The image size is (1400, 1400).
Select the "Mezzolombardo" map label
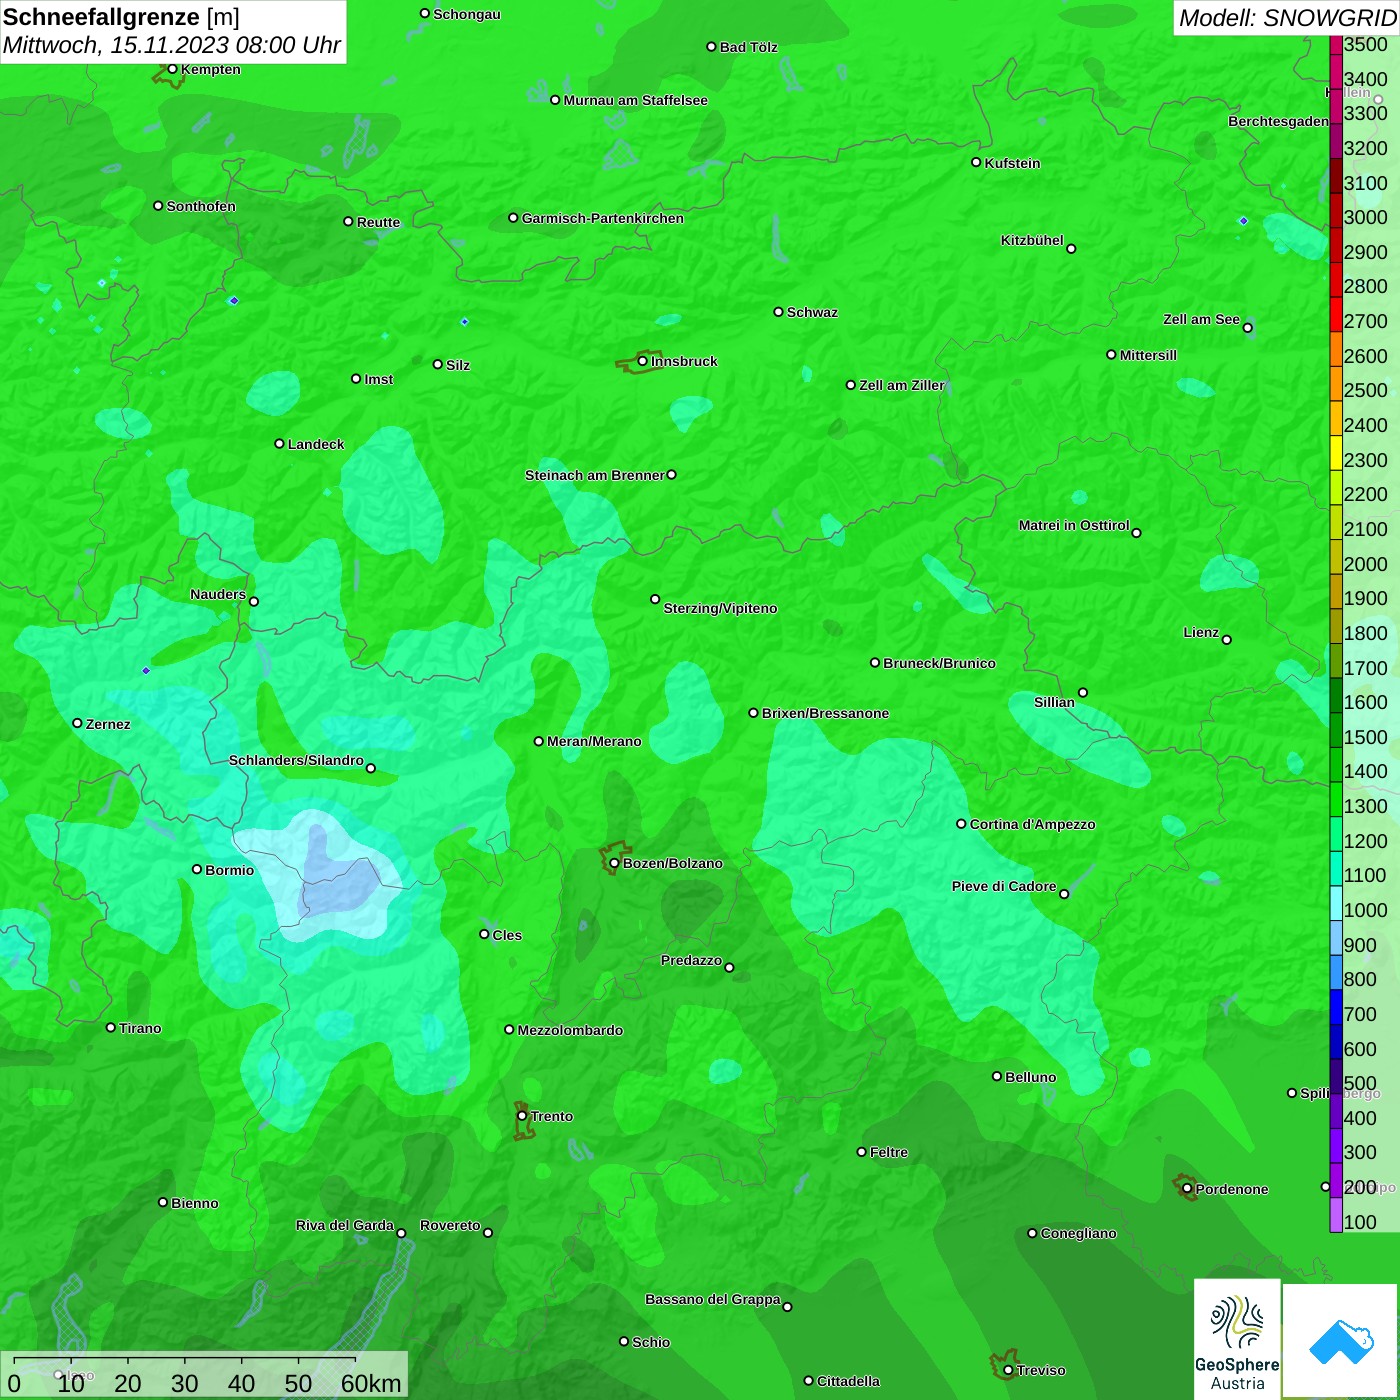pyautogui.click(x=570, y=1030)
